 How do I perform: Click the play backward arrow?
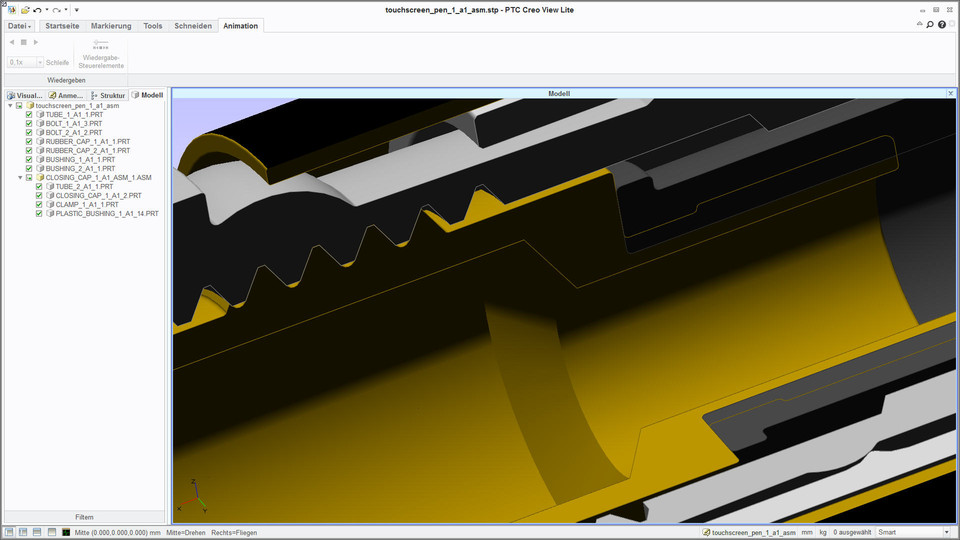click(12, 42)
